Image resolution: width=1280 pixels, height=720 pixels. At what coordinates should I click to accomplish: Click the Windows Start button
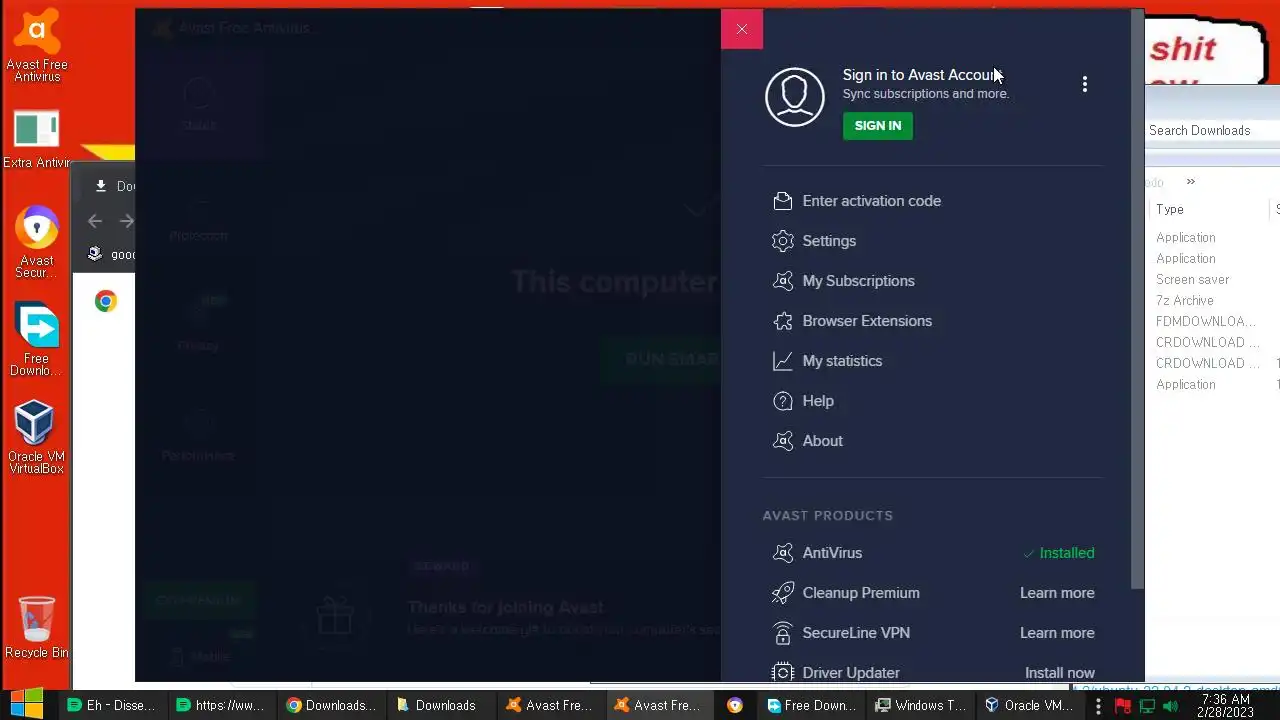point(27,705)
